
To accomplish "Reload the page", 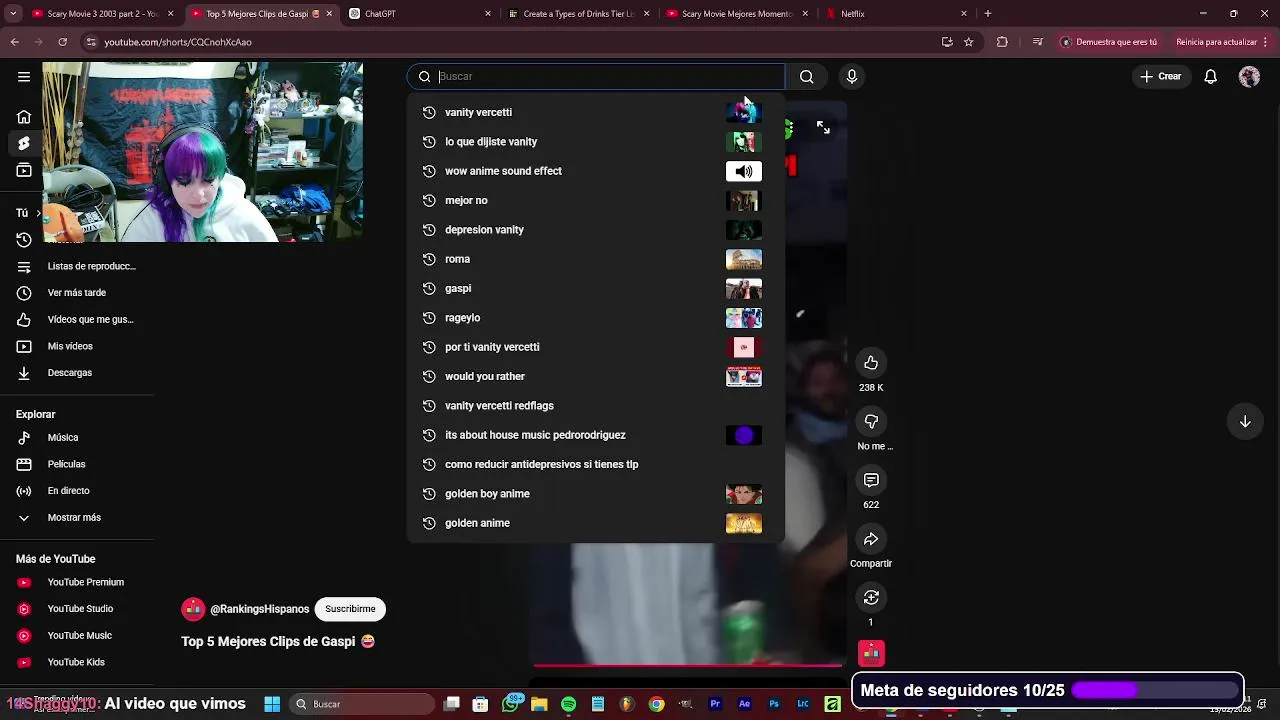I will 62,42.
